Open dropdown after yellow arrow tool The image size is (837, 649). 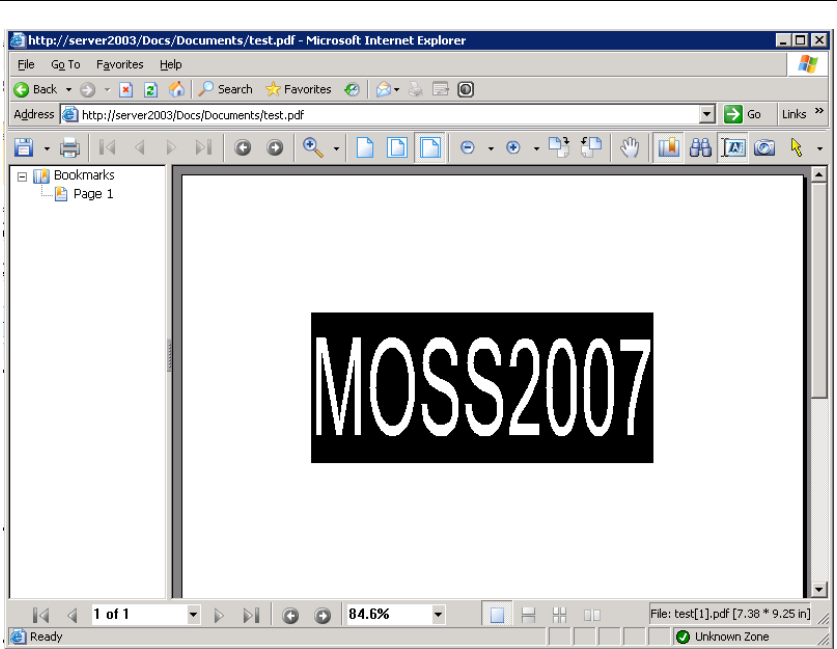[x=820, y=149]
